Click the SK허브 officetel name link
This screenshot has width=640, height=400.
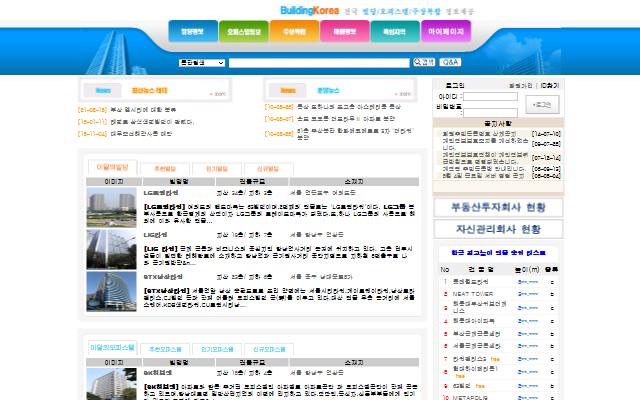[x=158, y=373]
